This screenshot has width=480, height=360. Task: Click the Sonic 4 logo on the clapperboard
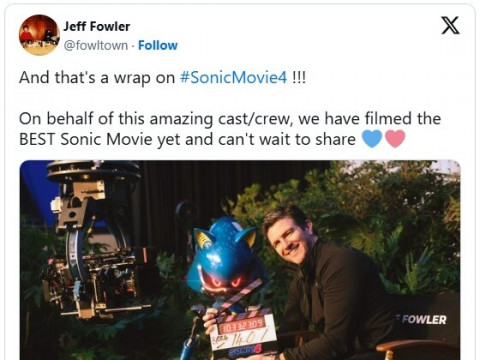(246, 350)
